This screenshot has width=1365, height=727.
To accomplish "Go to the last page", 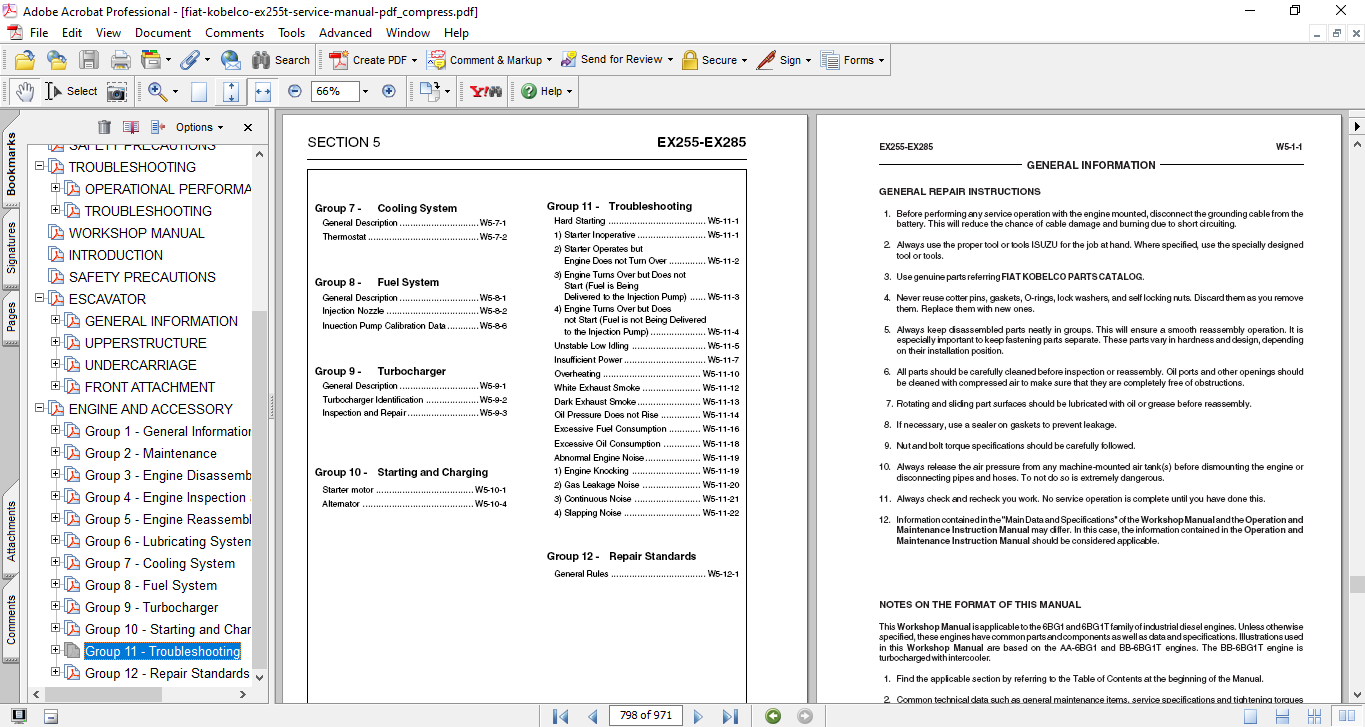I will click(x=730, y=716).
